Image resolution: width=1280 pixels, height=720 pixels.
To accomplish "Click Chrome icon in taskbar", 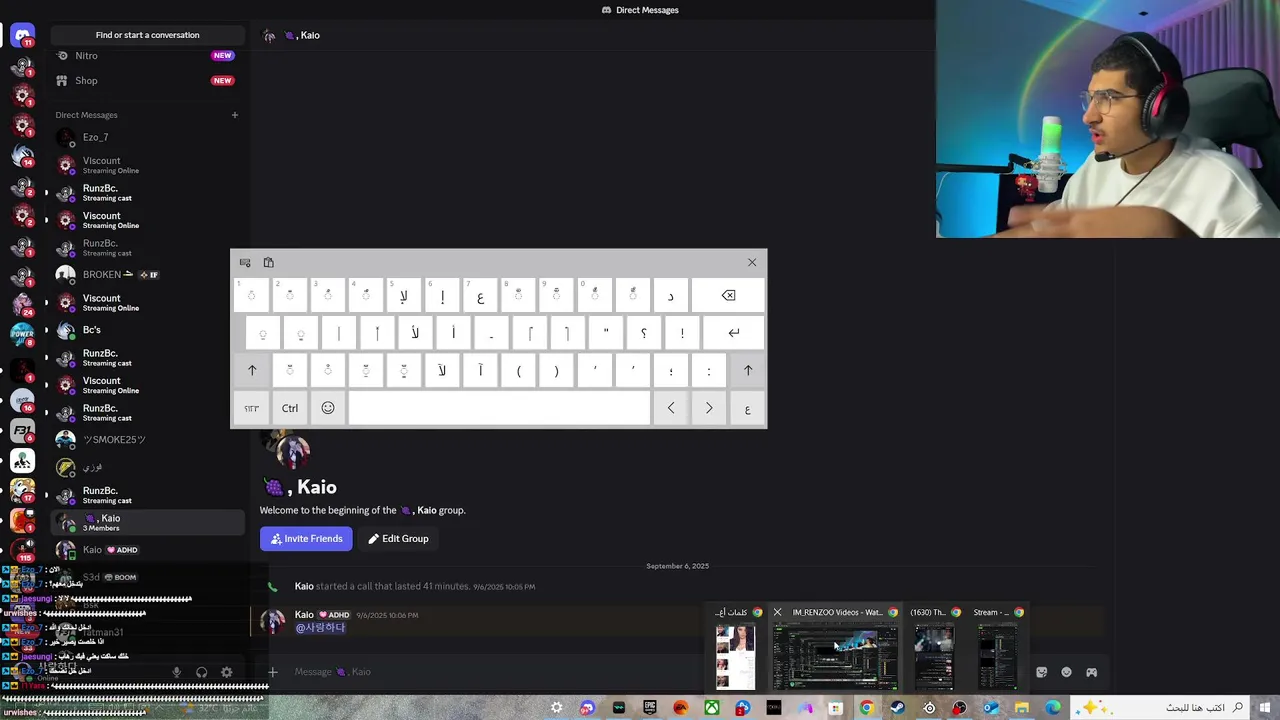I will coord(867,708).
